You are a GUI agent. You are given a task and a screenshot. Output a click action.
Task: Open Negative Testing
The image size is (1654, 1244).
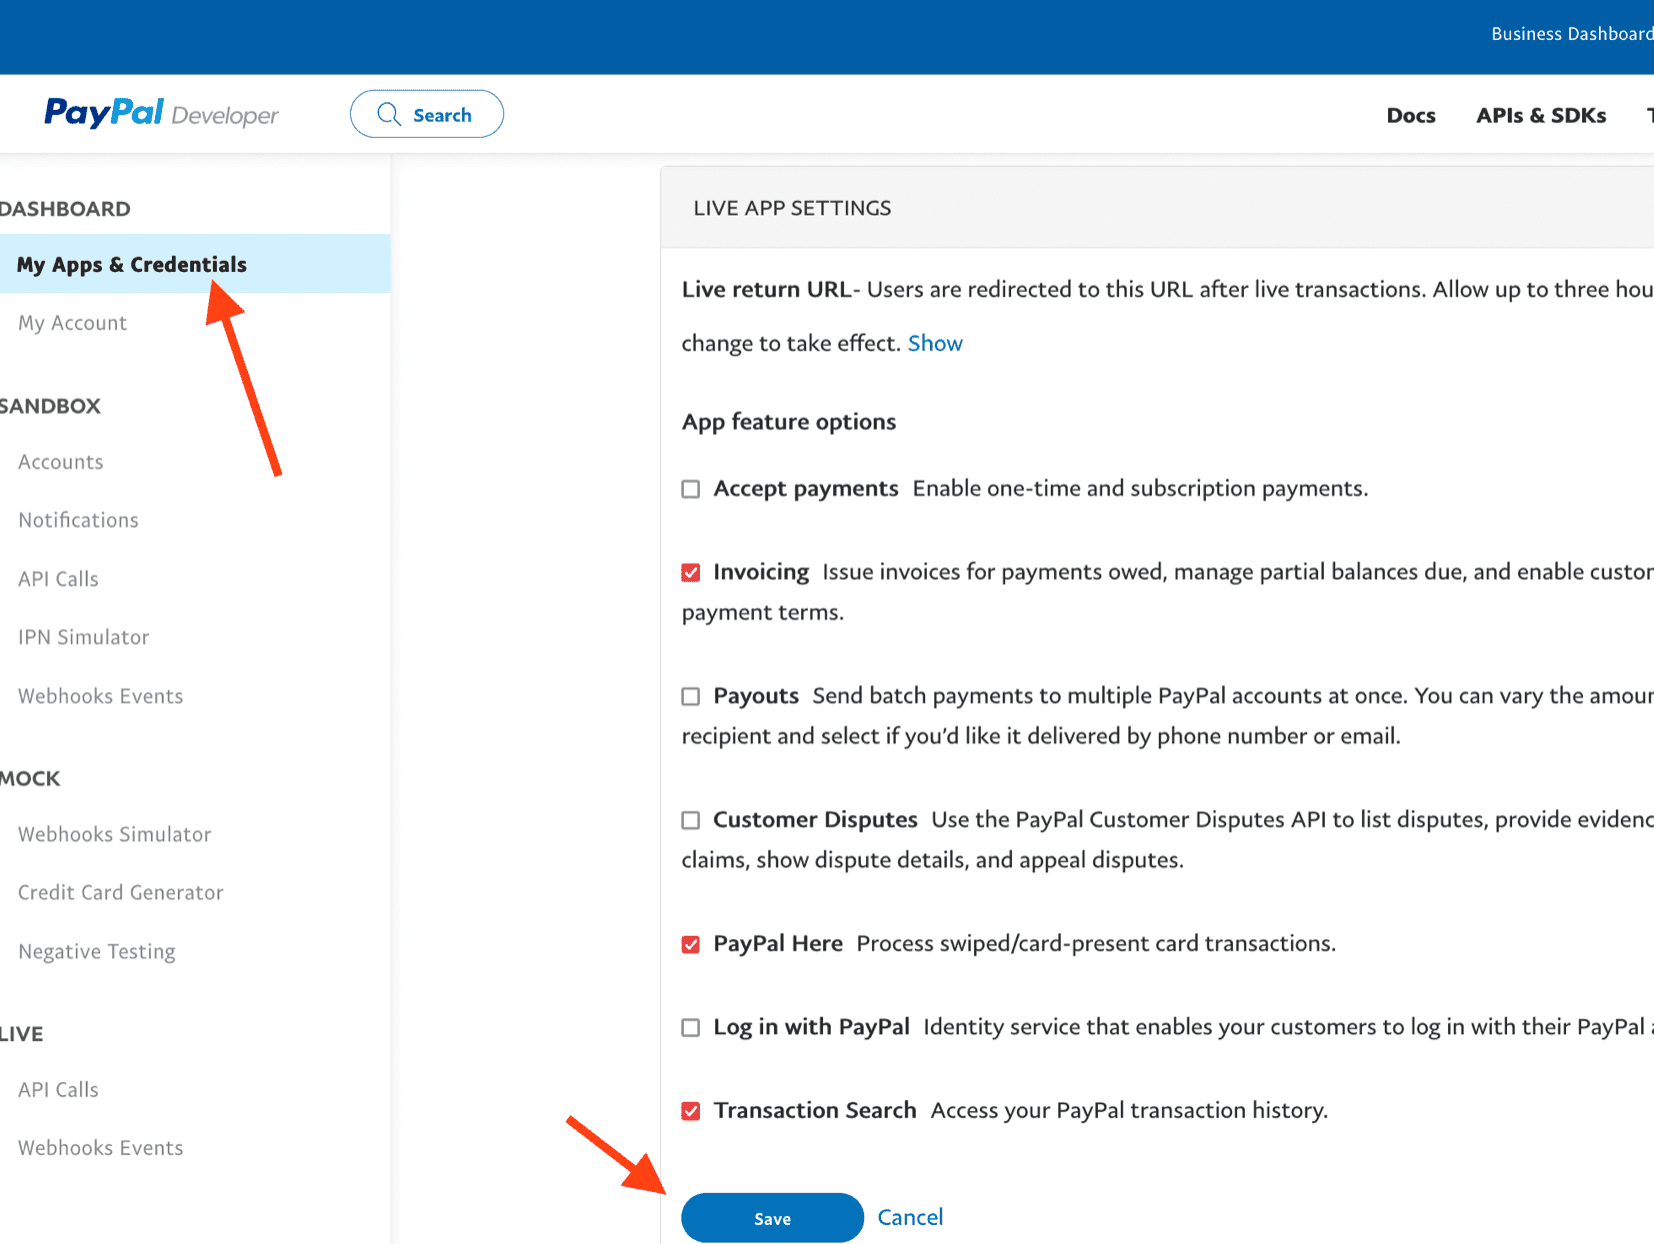click(x=96, y=951)
